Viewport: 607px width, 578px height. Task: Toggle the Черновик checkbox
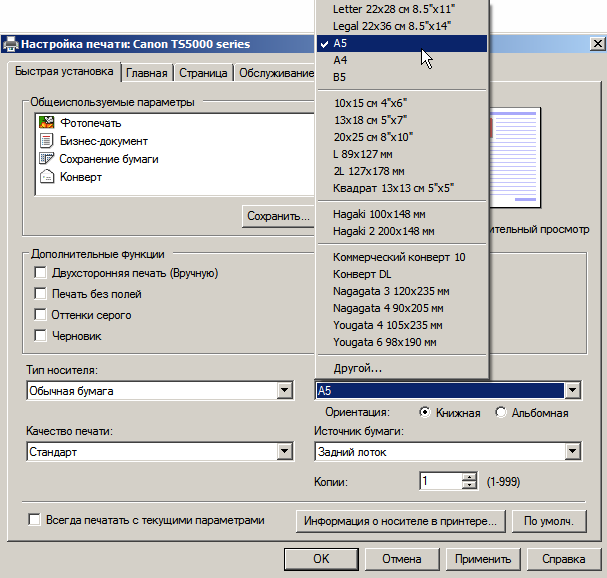(40, 335)
